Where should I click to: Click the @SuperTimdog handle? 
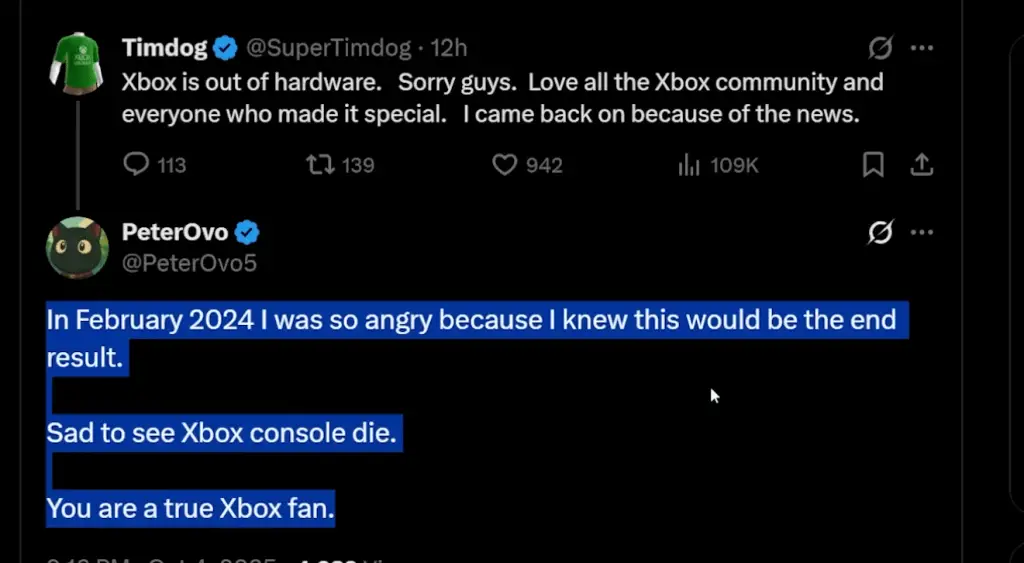pos(328,47)
